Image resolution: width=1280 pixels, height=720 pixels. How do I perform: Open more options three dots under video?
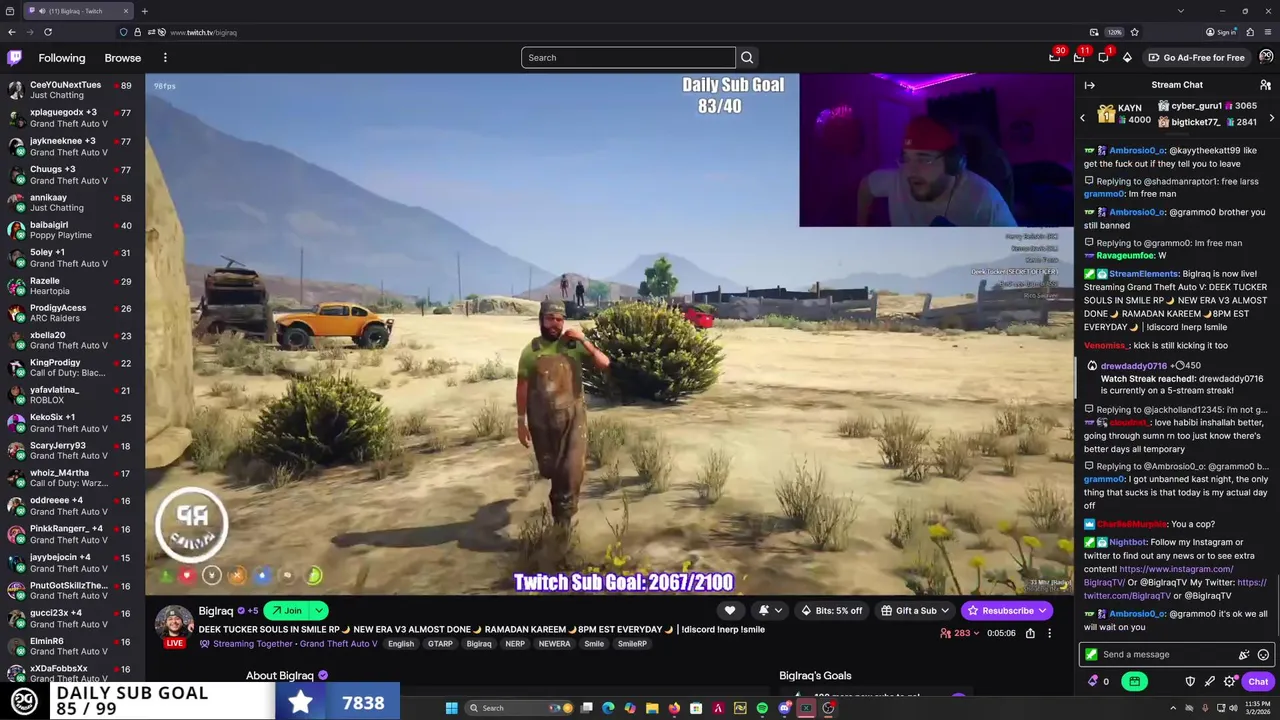pyautogui.click(x=1049, y=633)
